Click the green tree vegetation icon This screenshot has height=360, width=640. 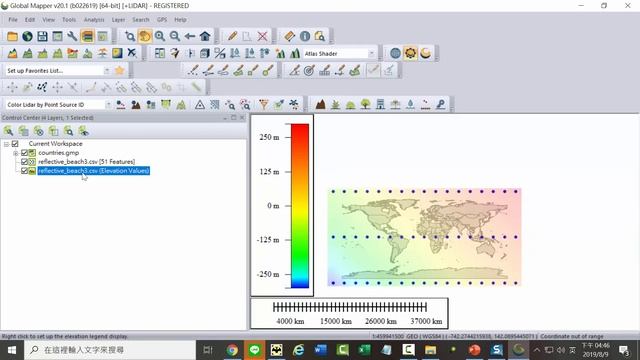(365, 105)
